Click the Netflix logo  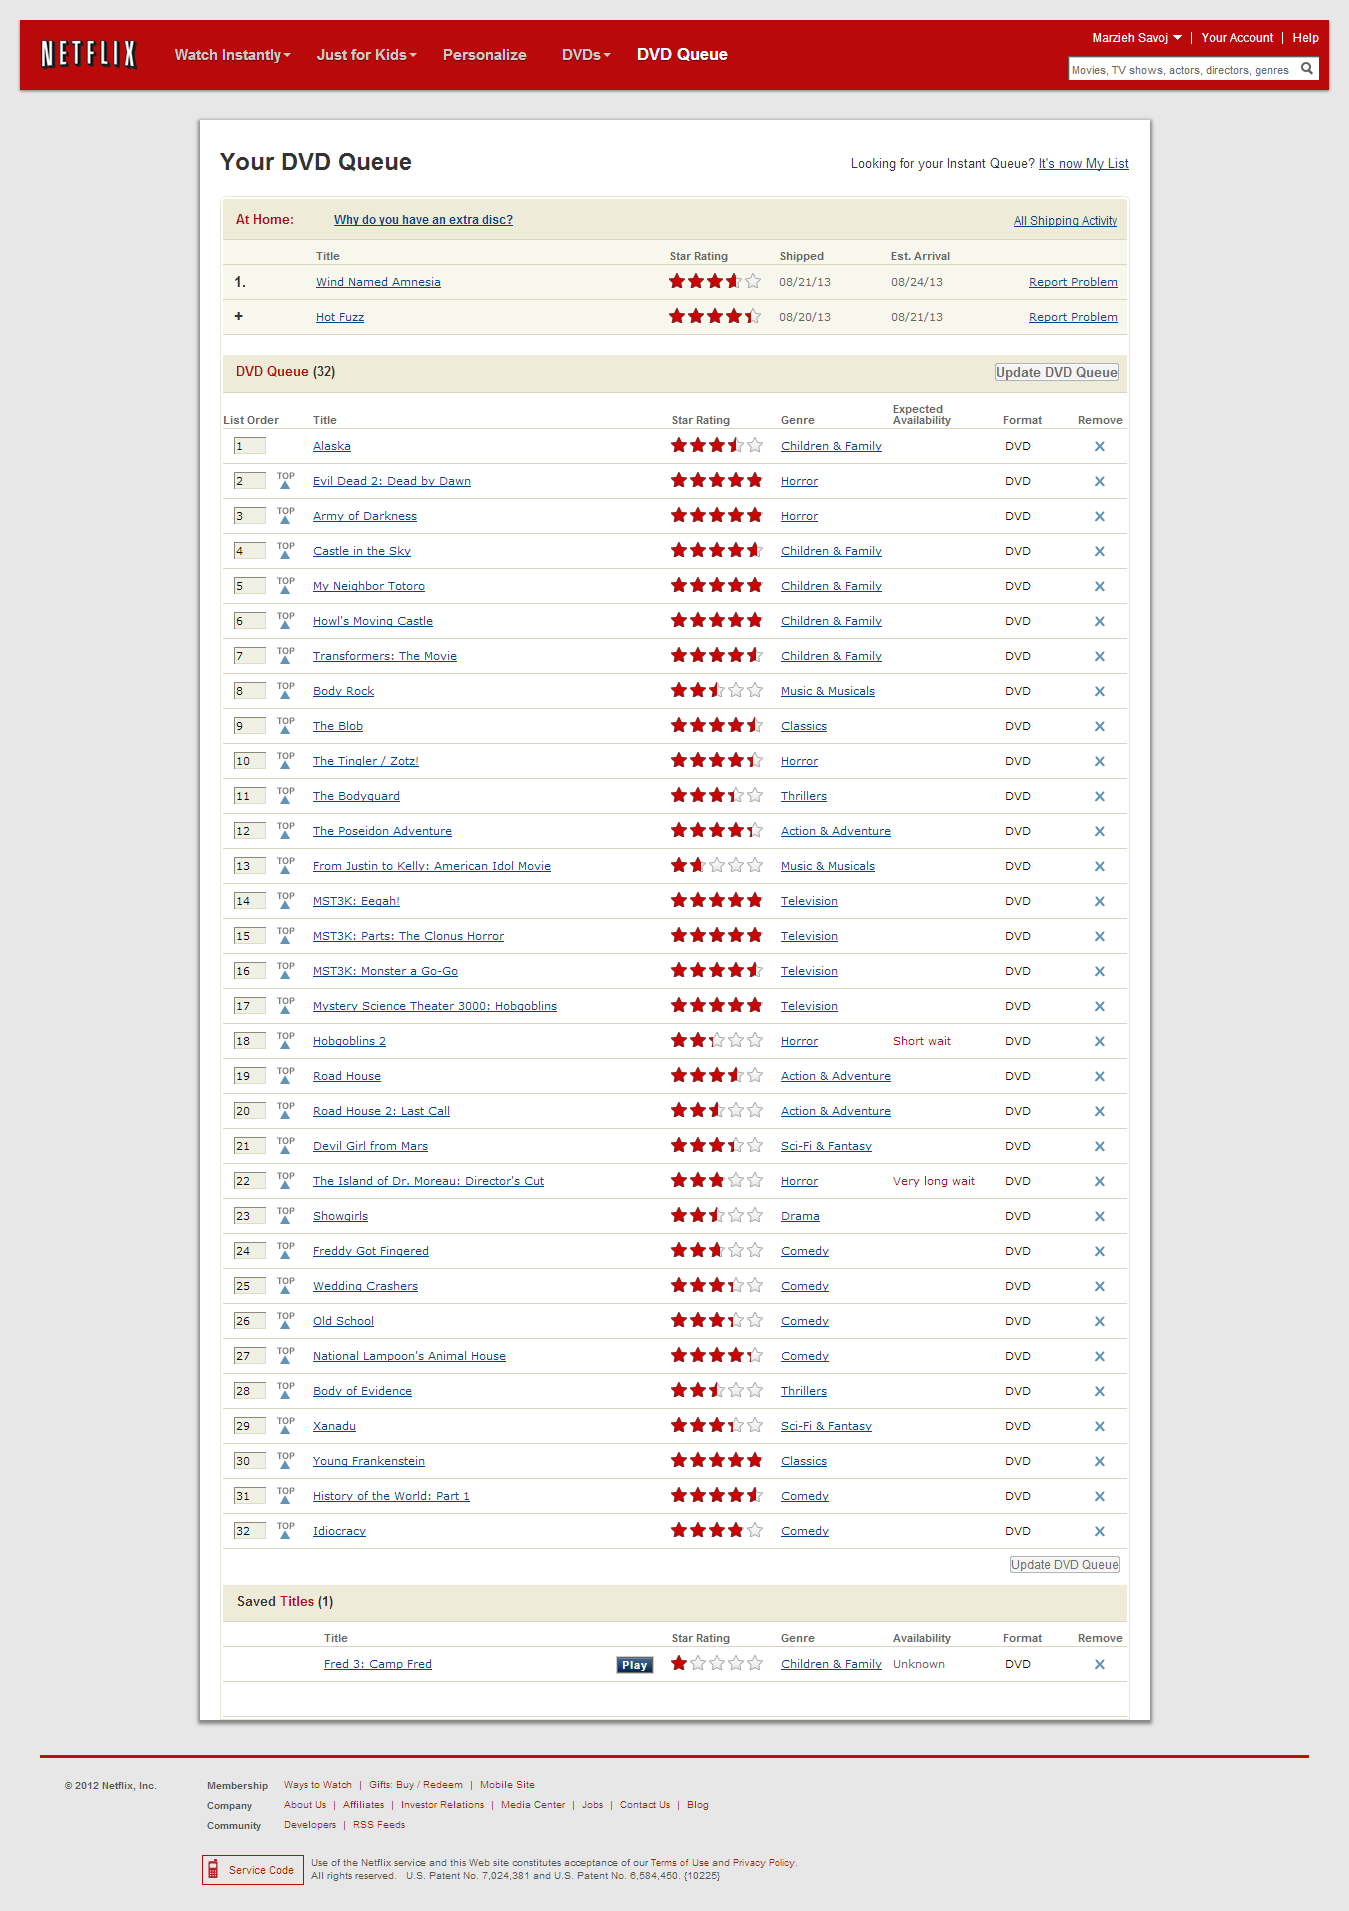88,54
